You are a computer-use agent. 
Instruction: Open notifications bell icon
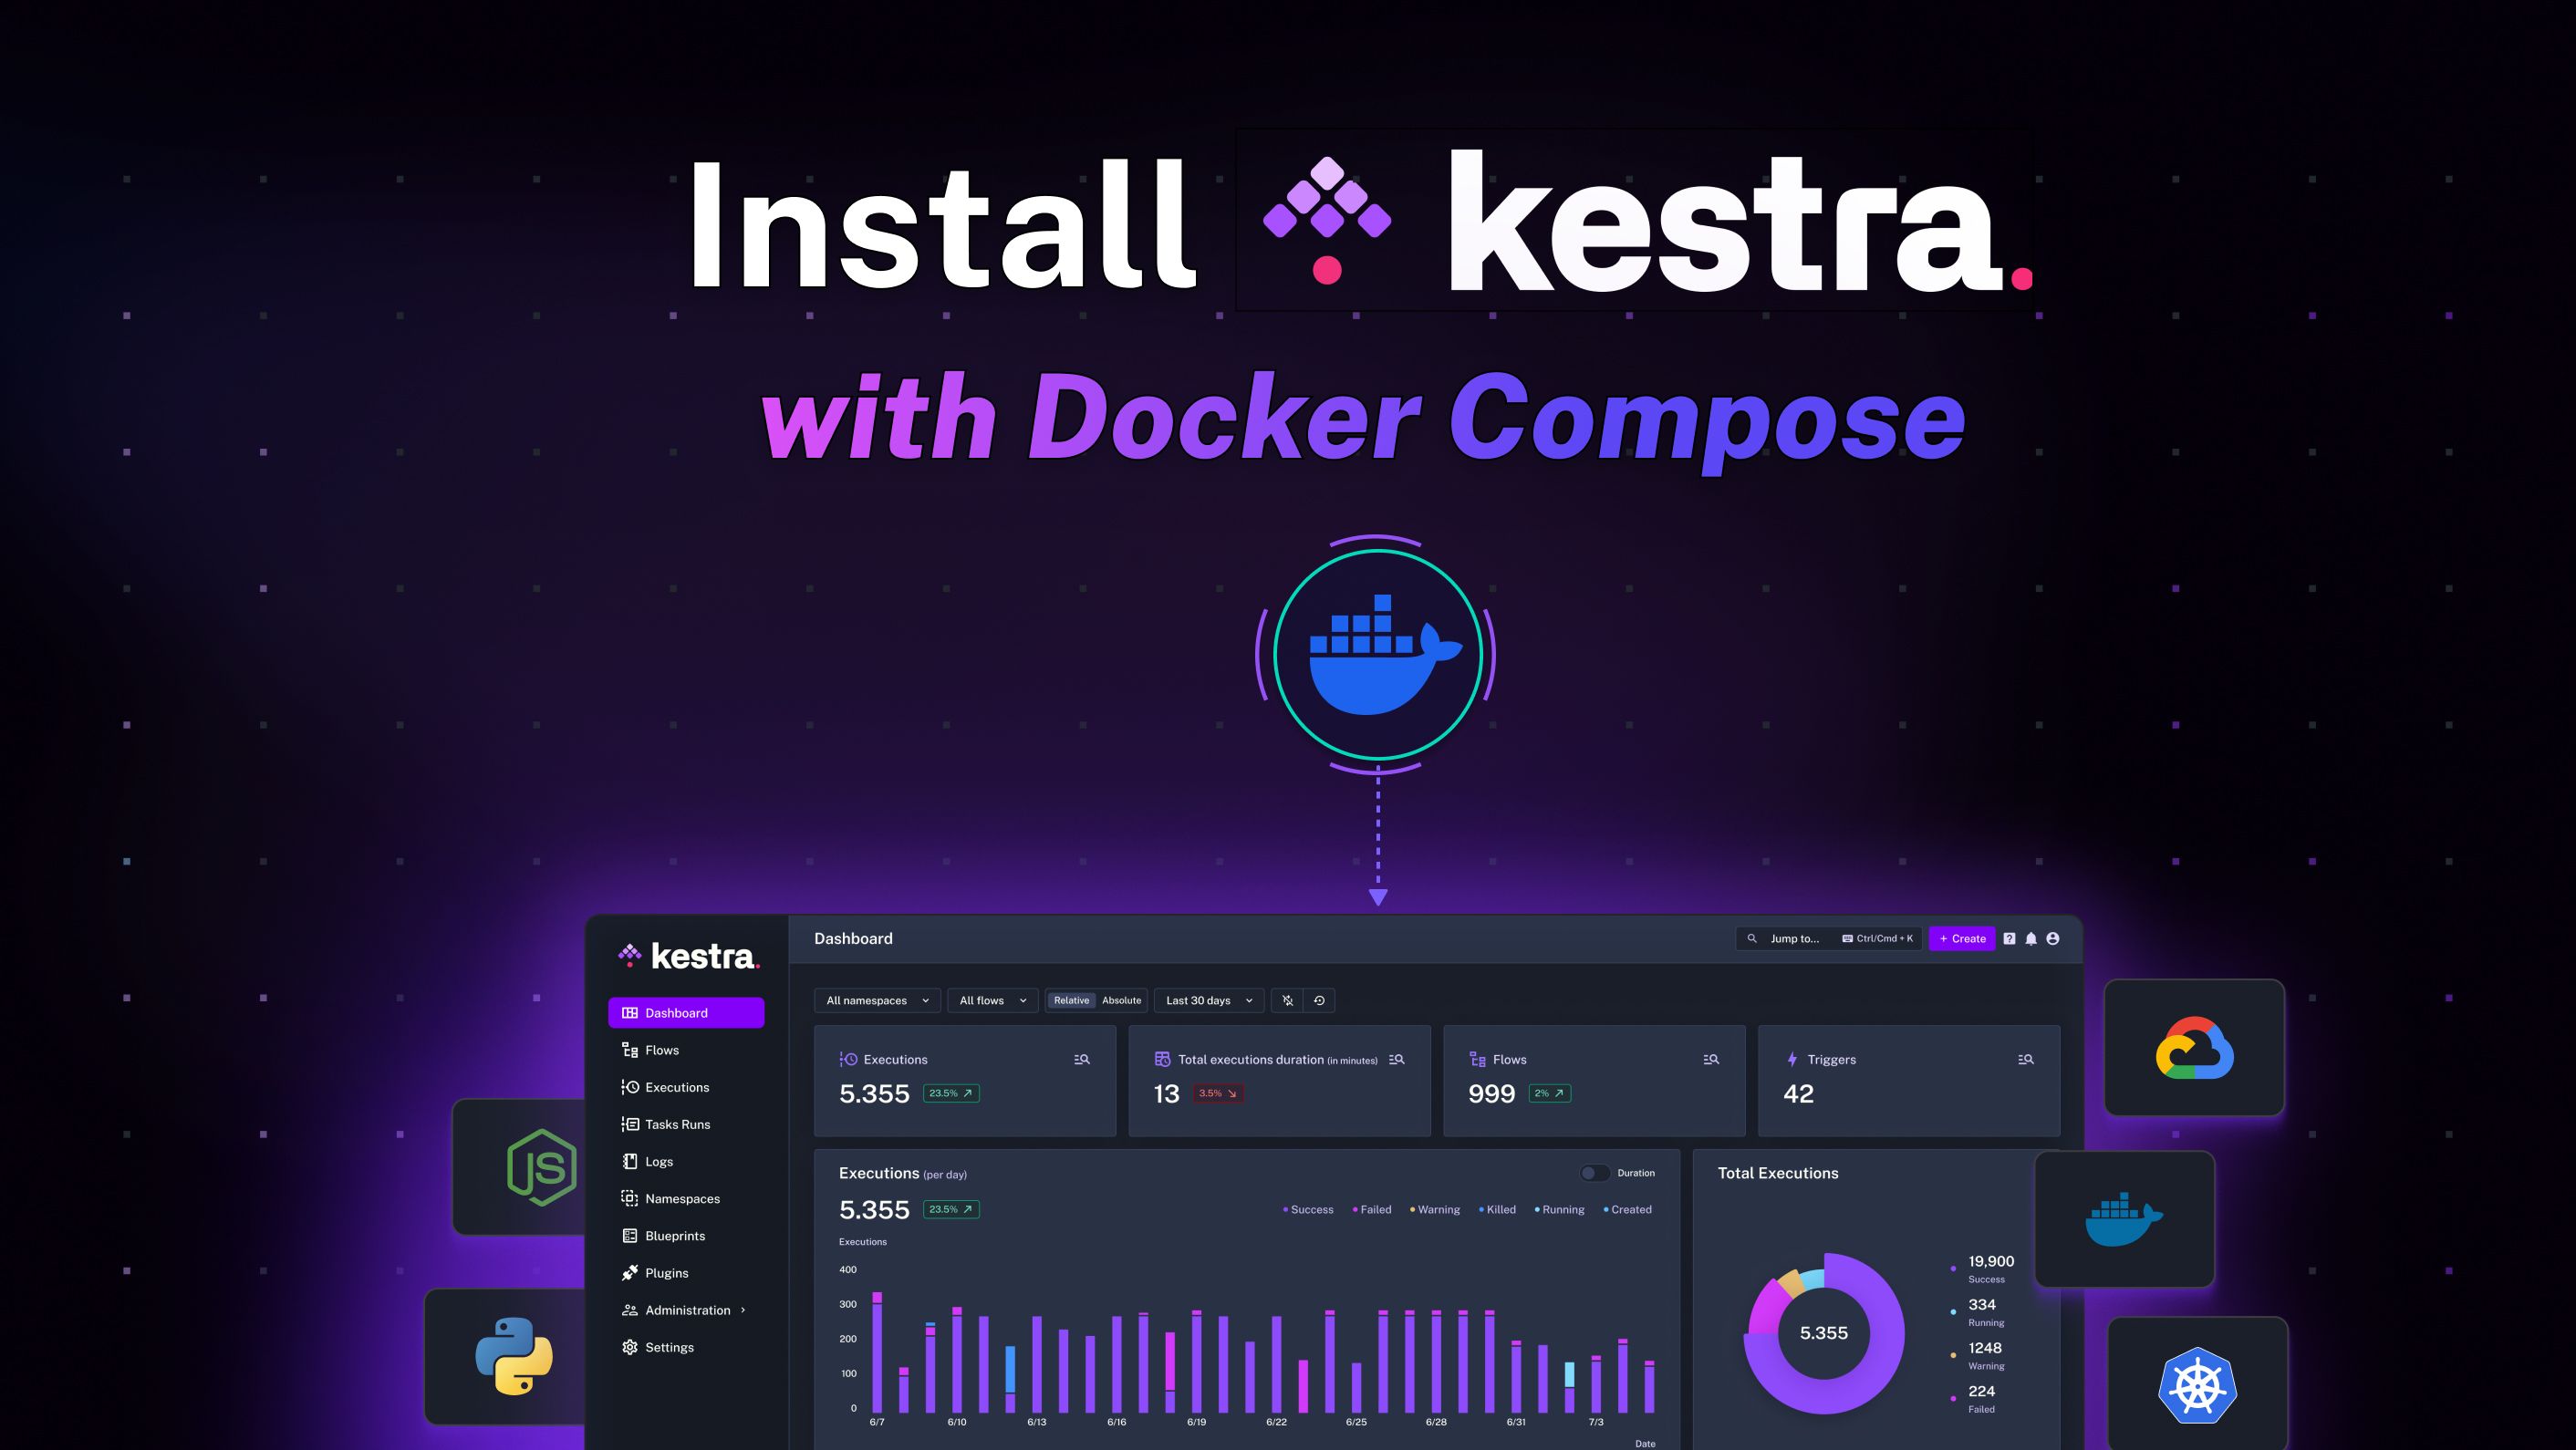2031,938
